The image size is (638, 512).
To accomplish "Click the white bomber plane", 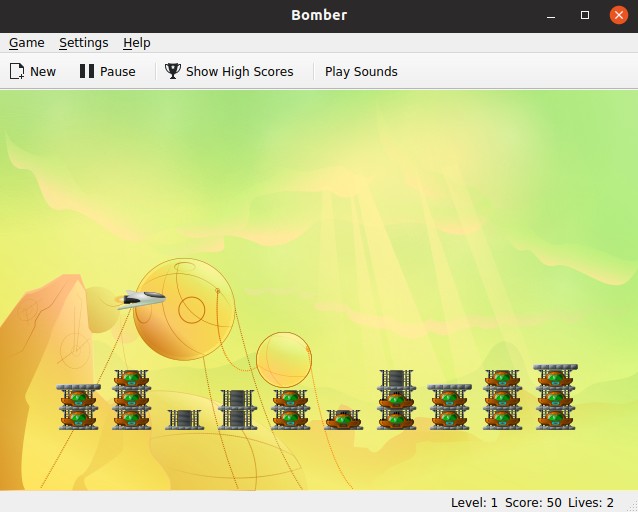I will [x=141, y=300].
